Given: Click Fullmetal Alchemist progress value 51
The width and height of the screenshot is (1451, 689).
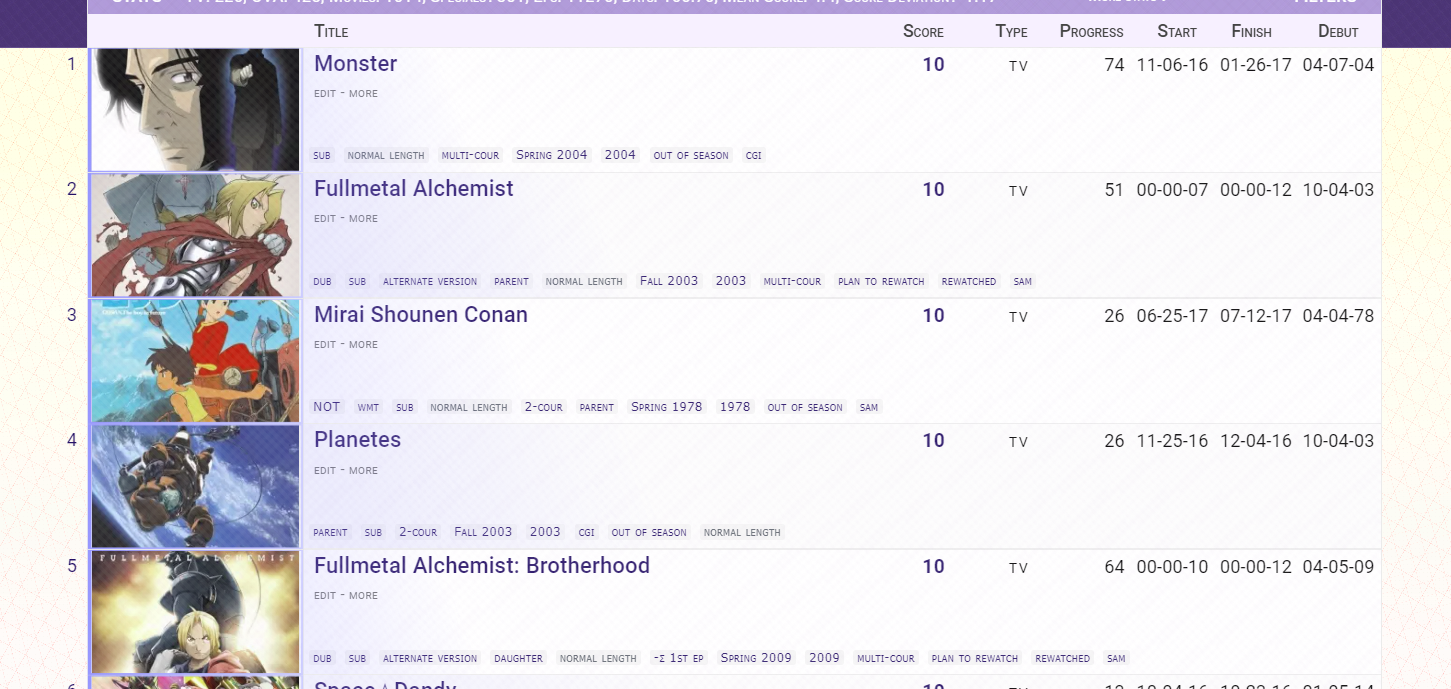Looking at the screenshot, I should [1114, 190].
